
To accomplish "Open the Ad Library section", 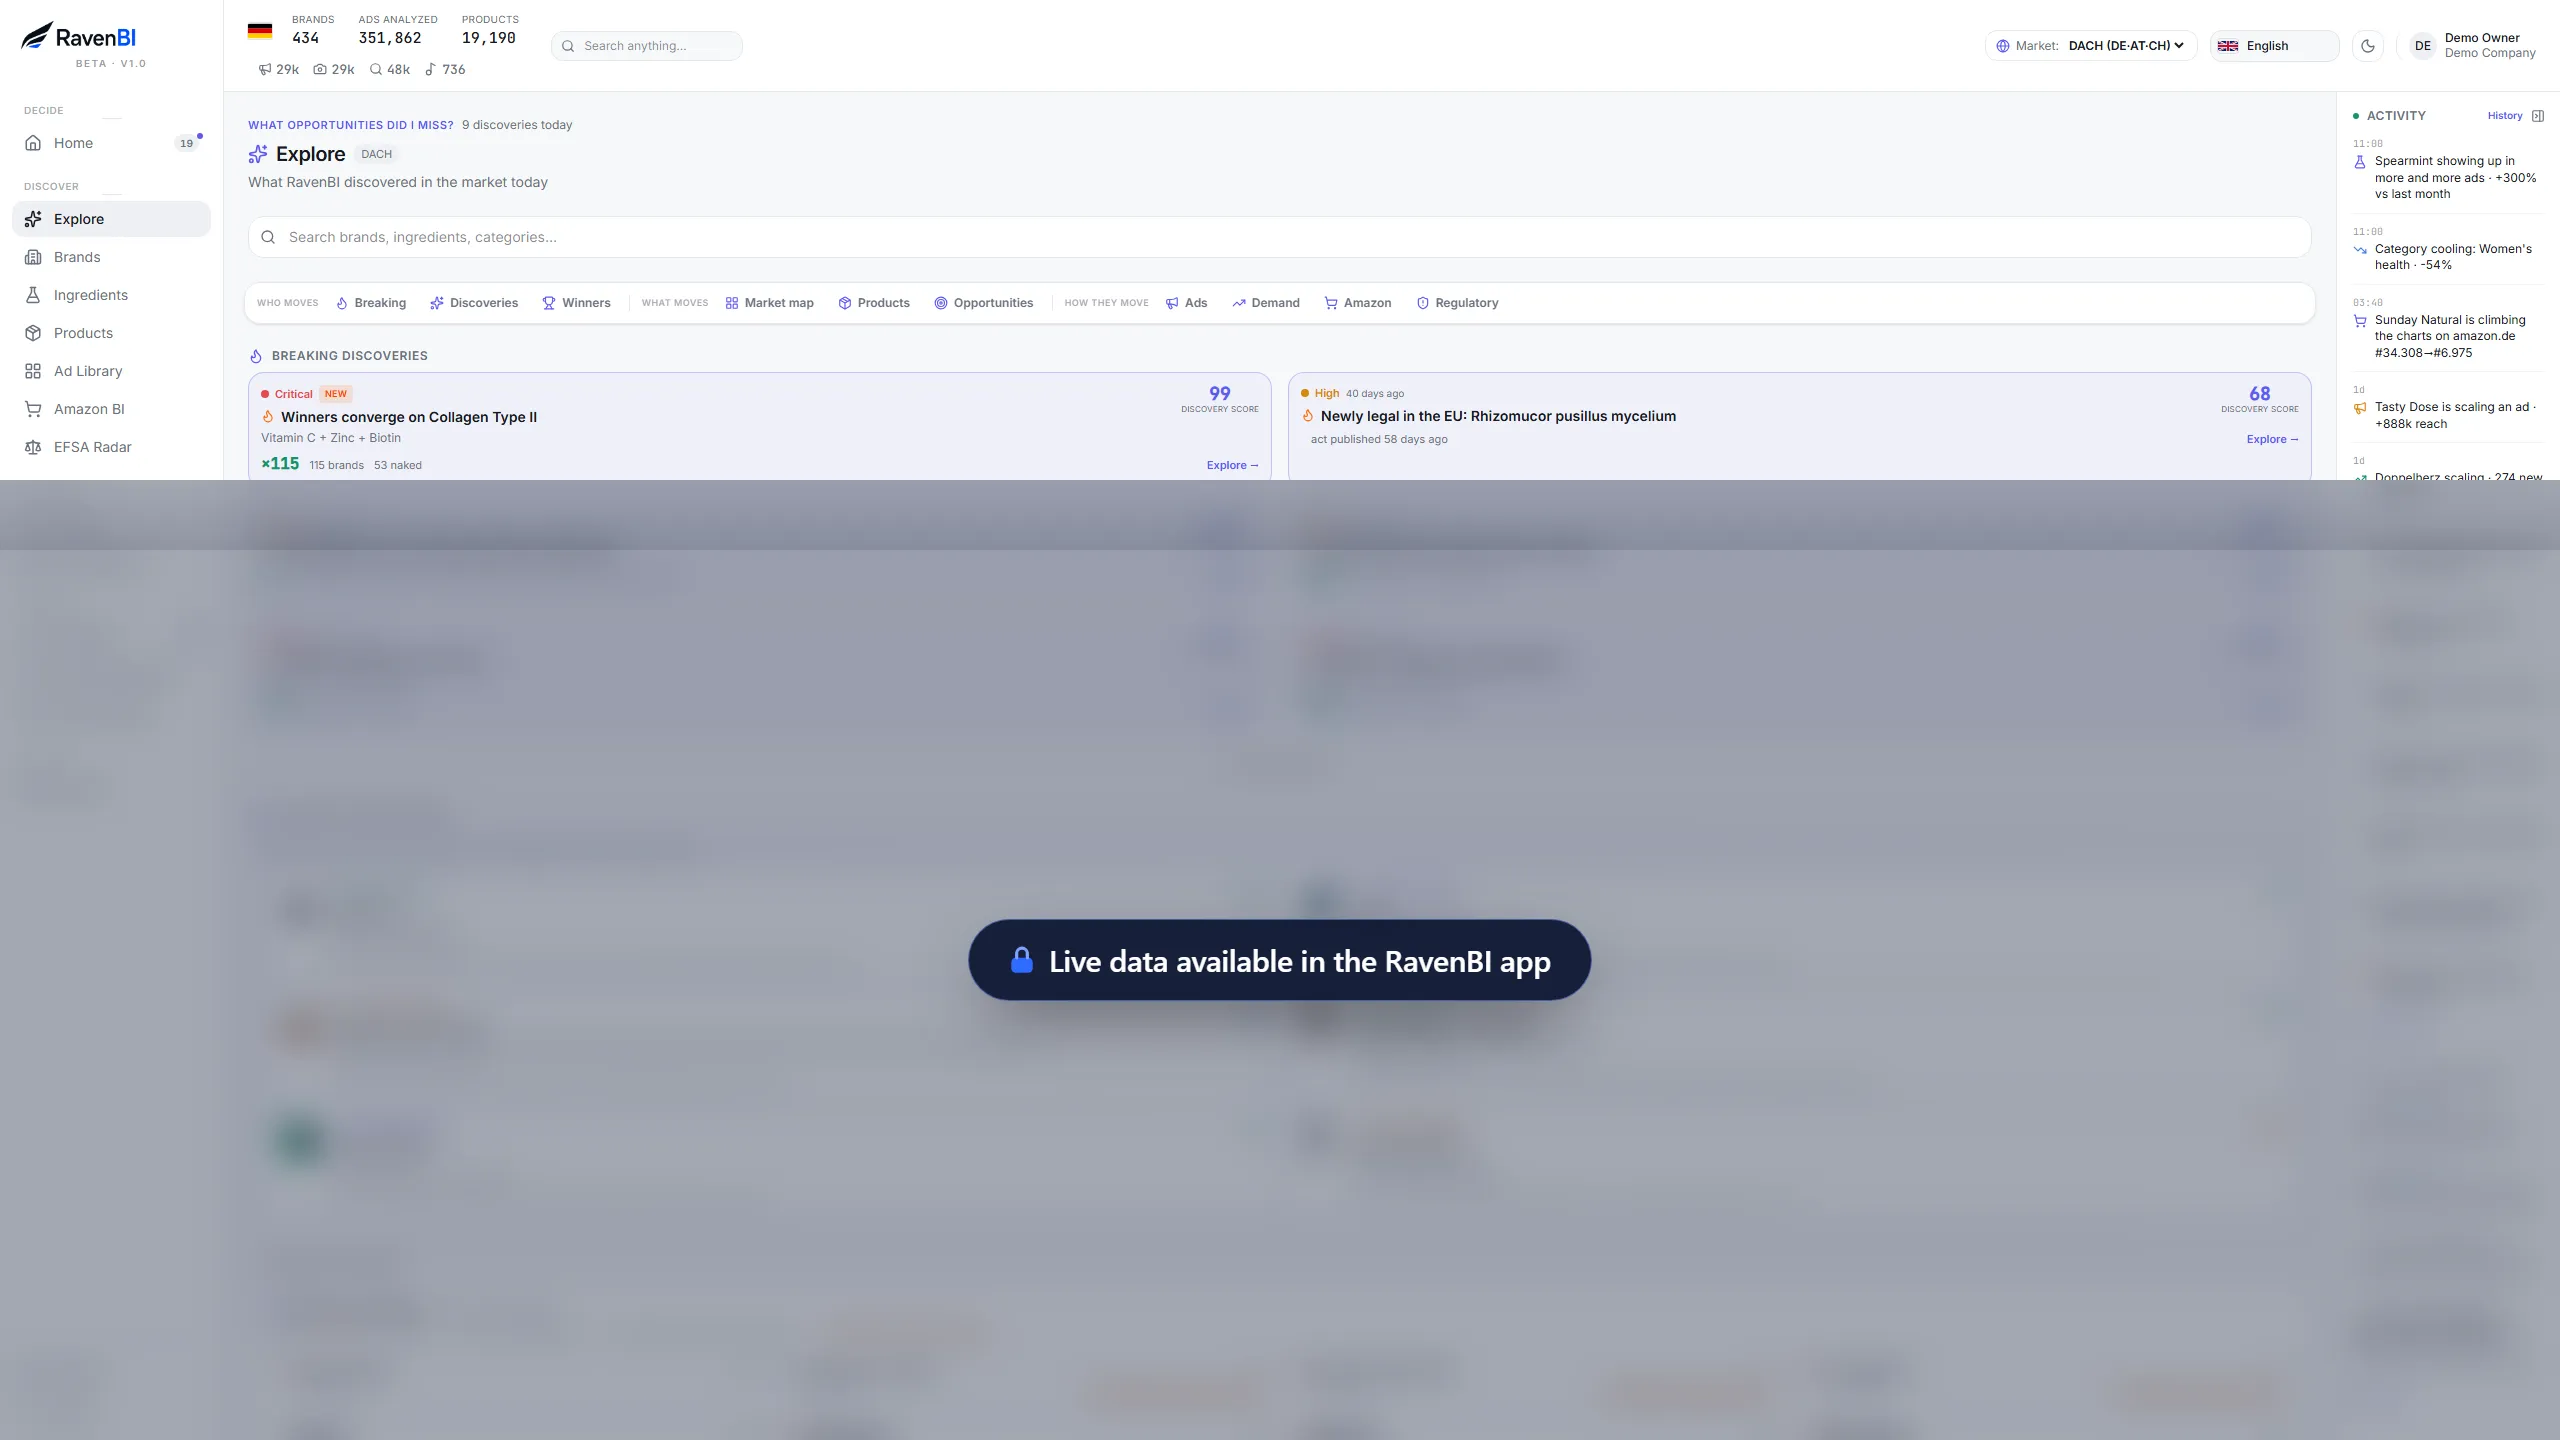I will coord(111,371).
